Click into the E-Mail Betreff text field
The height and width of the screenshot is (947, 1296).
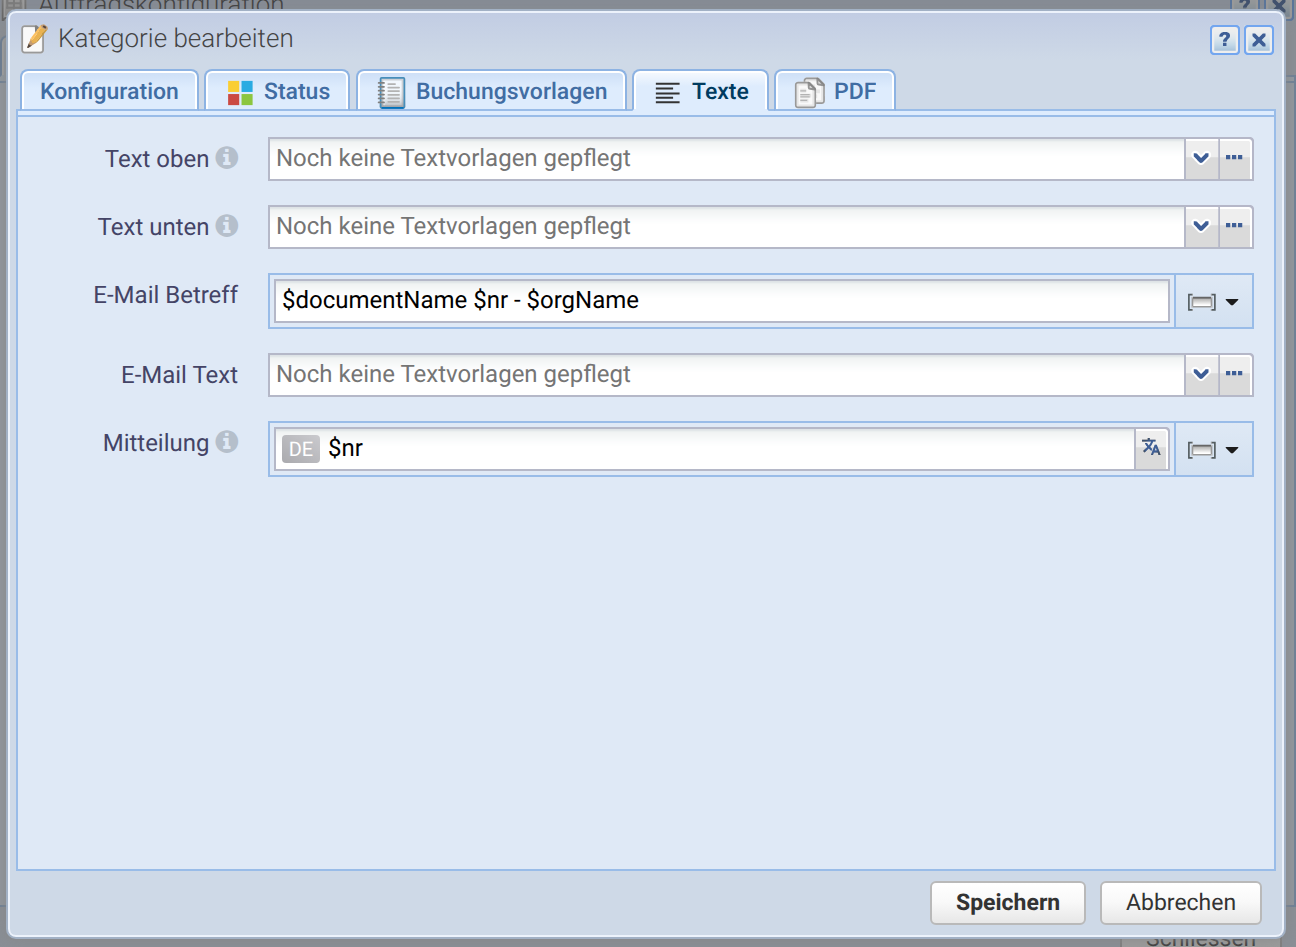point(721,301)
